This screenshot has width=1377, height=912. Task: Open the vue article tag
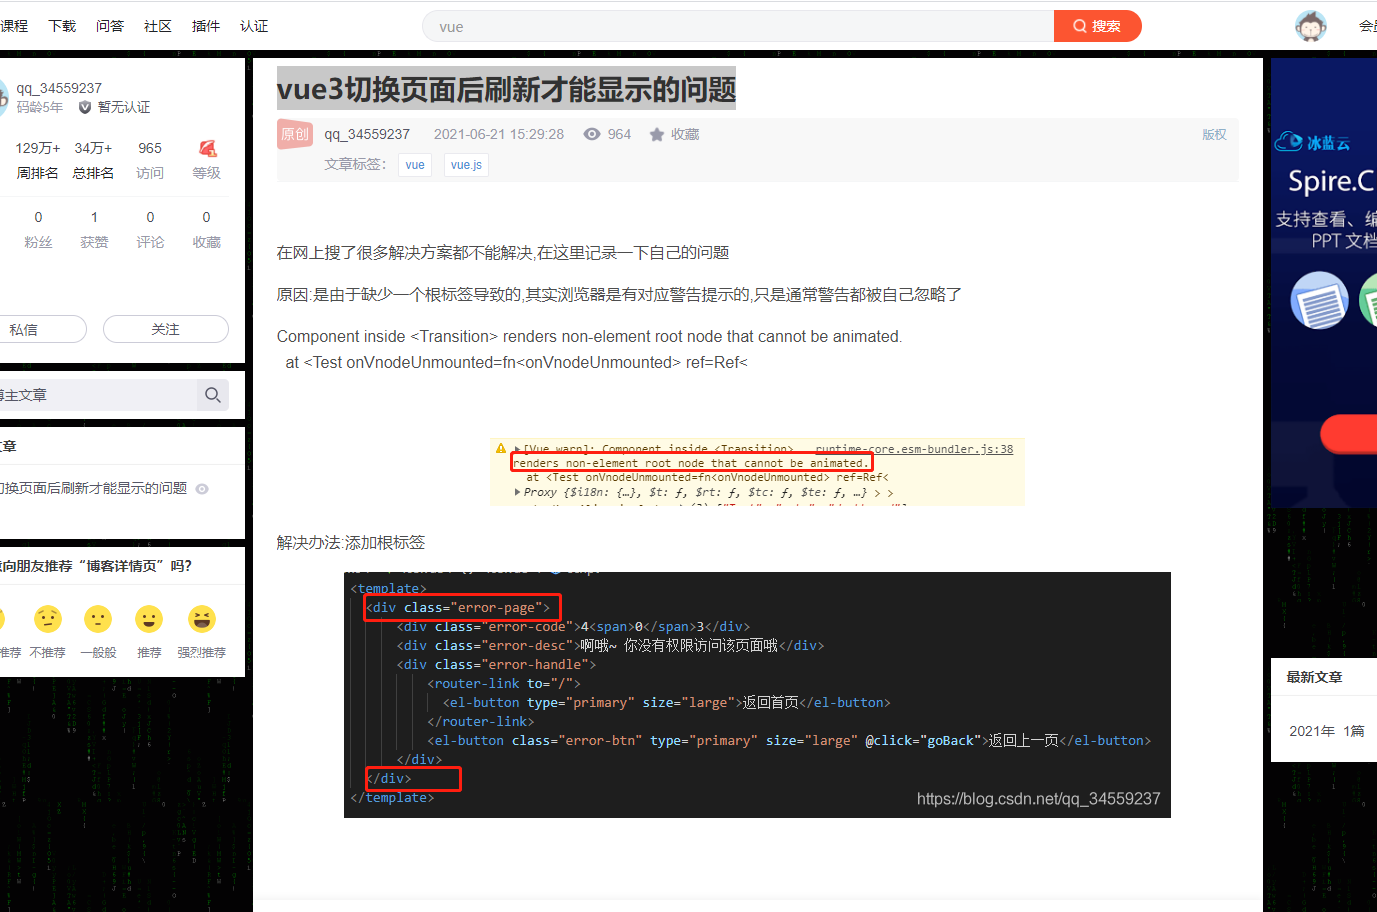[415, 165]
